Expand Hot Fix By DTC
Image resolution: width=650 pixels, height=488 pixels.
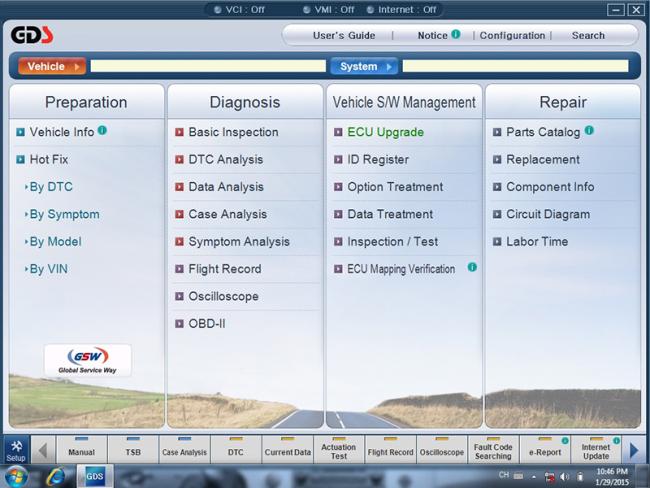(x=50, y=187)
